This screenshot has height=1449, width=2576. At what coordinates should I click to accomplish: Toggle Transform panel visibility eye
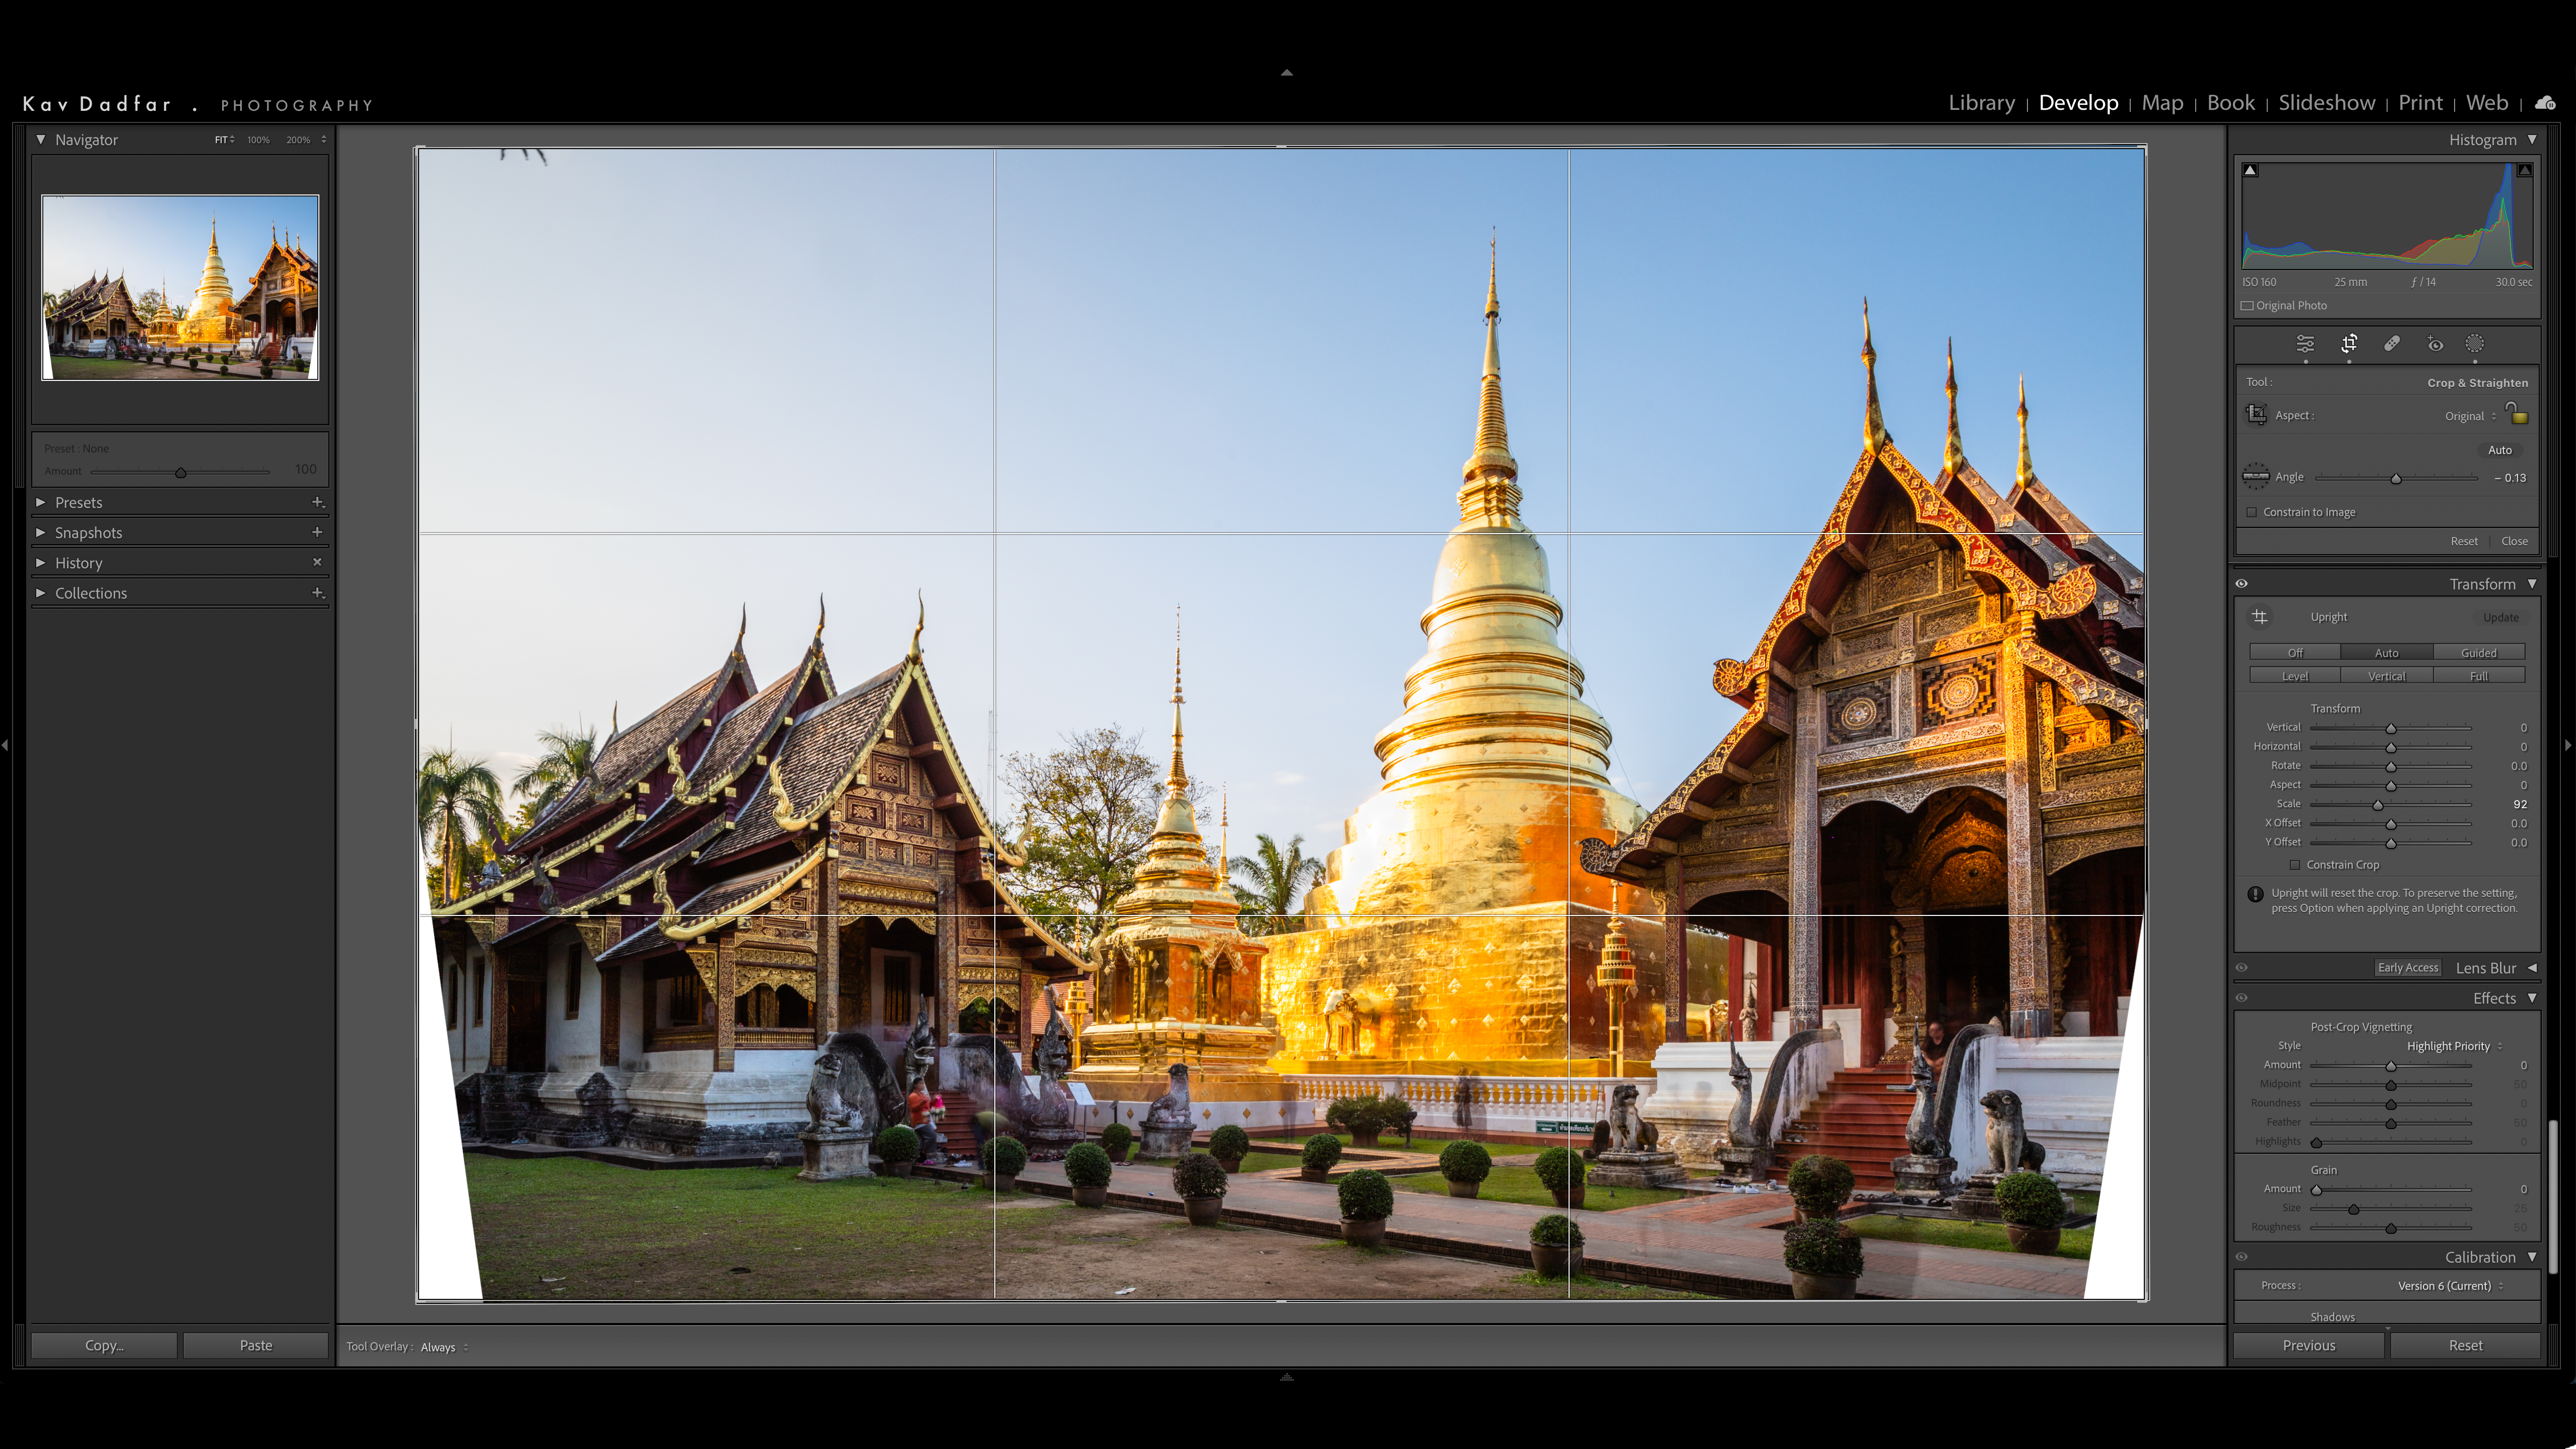(x=2242, y=584)
